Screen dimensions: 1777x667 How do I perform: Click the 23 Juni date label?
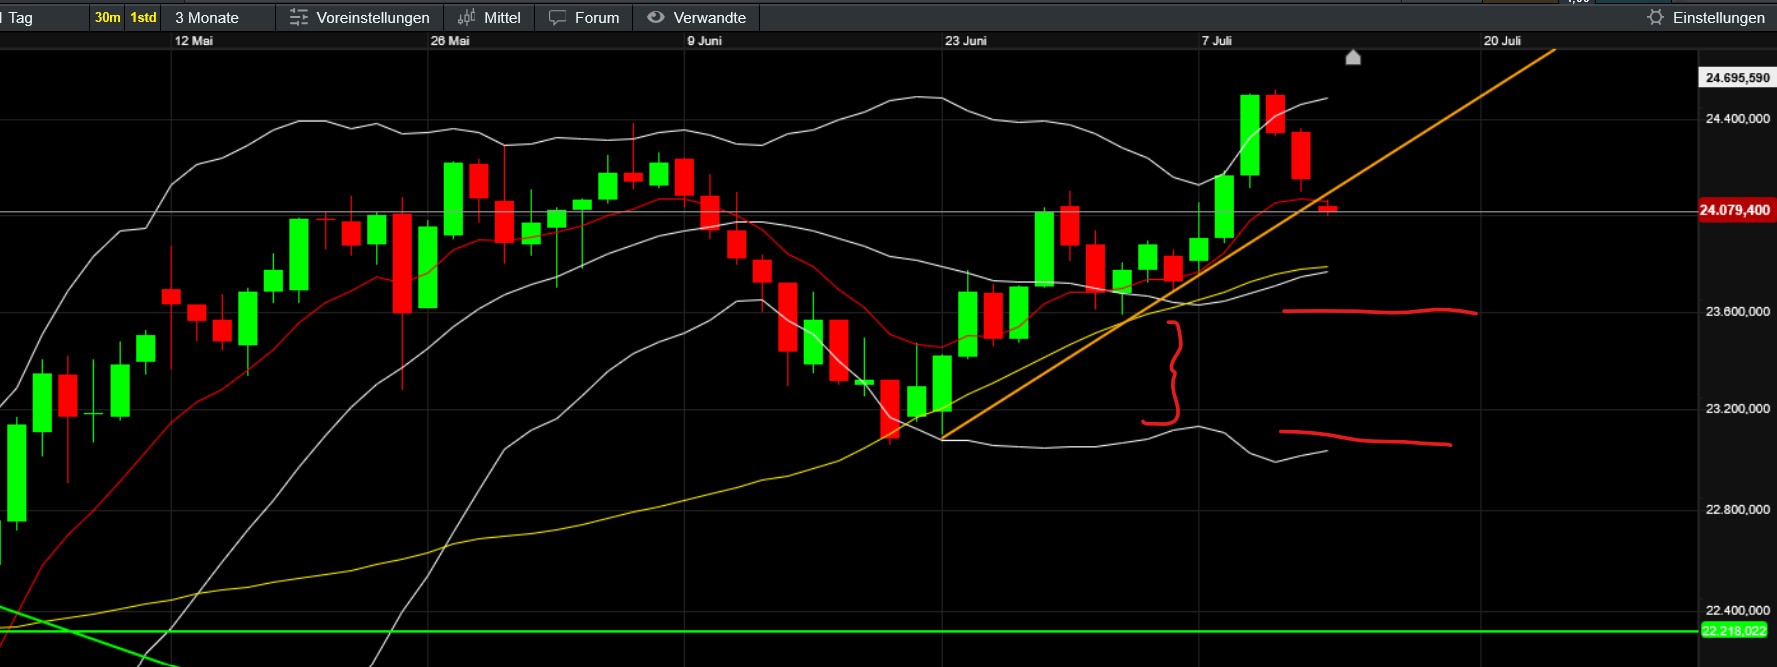tap(966, 41)
